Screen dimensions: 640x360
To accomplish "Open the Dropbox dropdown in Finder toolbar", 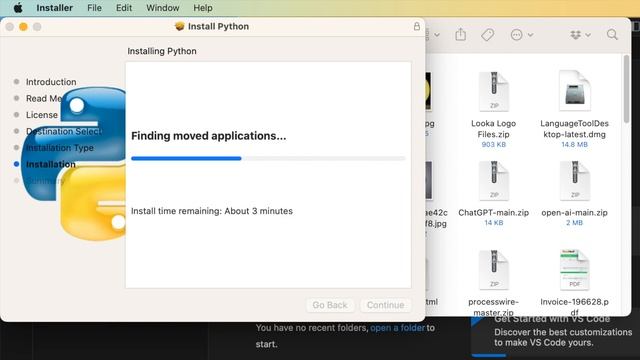I will click(580, 35).
